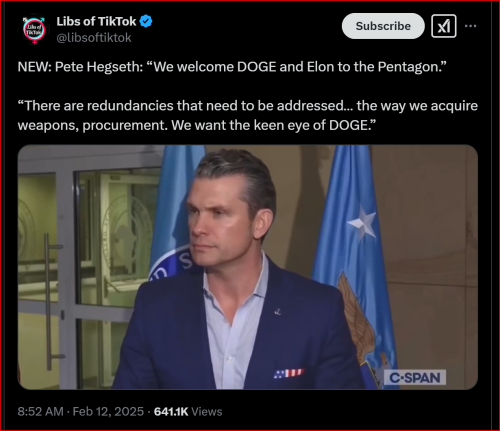
Task: Click the C-SPAN watermark on the video
Action: point(415,378)
